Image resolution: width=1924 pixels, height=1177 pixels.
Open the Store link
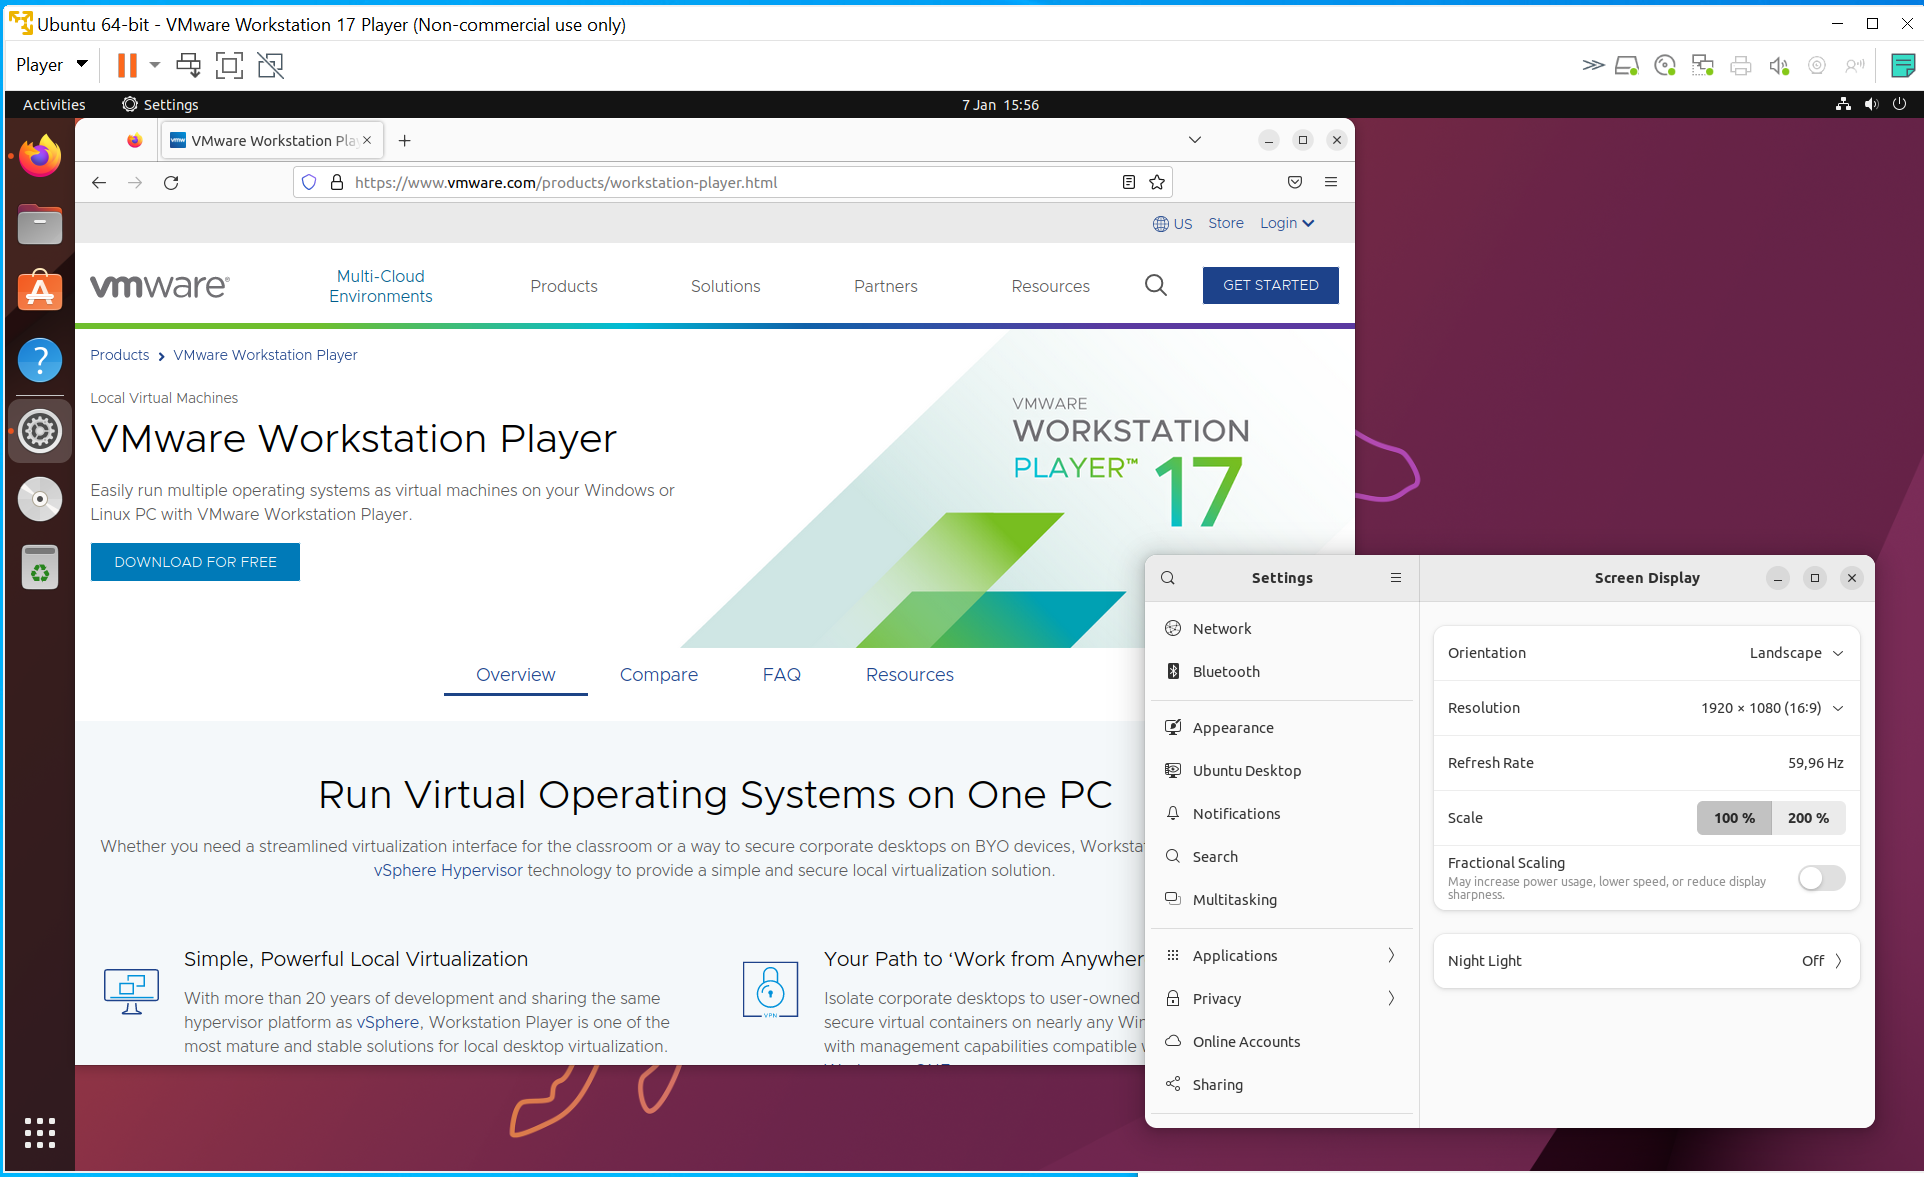(1225, 223)
